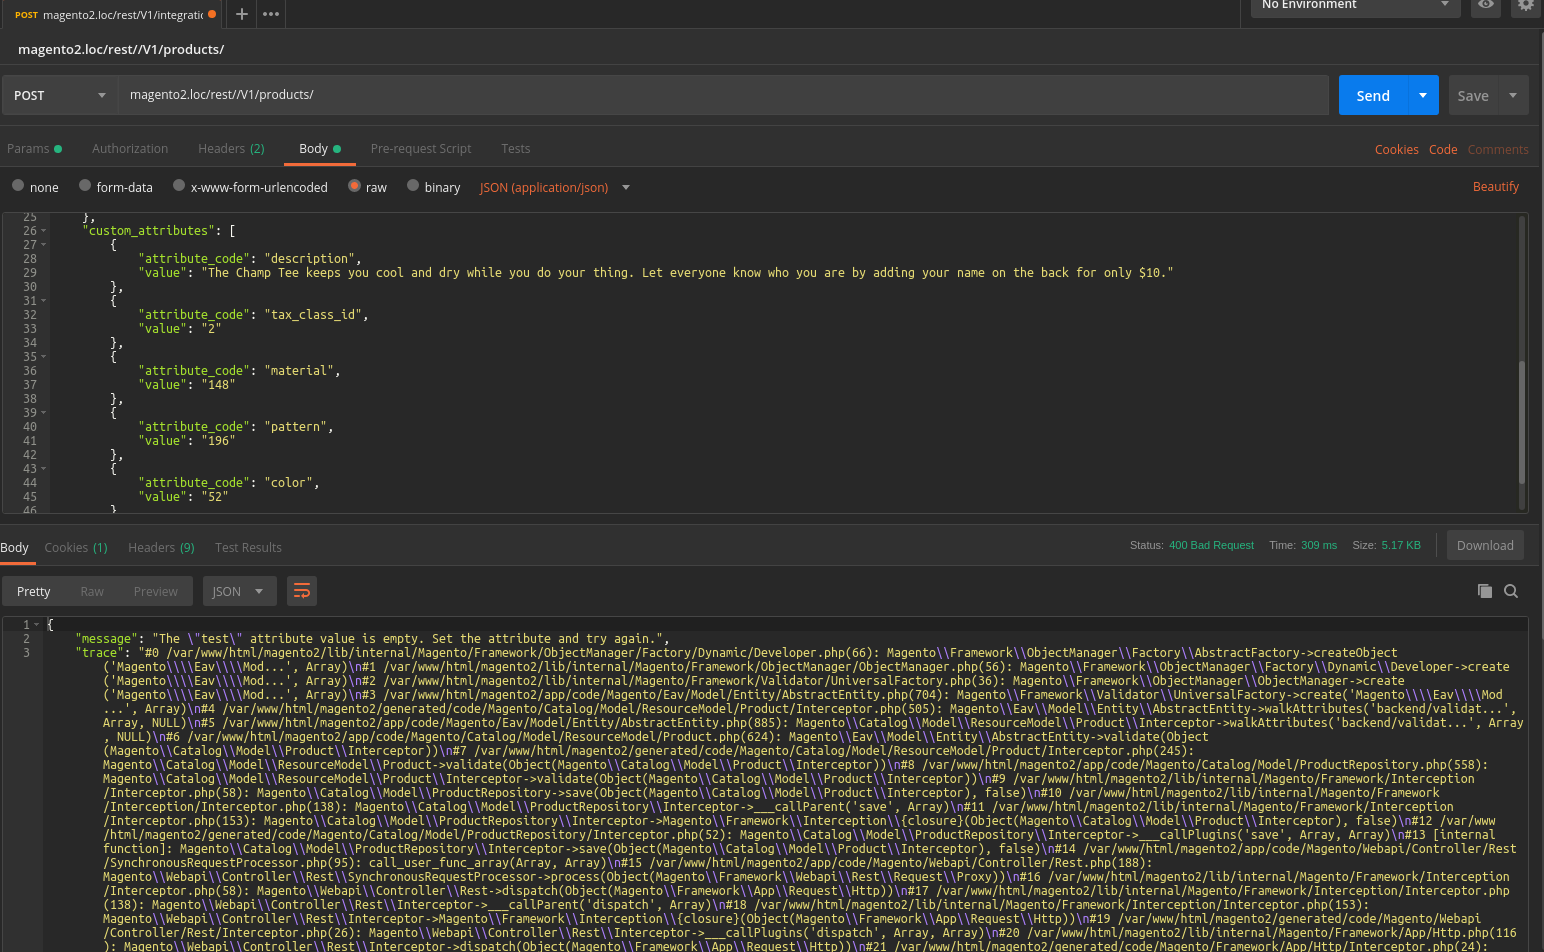Toggle response line wrap icon
The height and width of the screenshot is (952, 1544).
pyautogui.click(x=301, y=591)
